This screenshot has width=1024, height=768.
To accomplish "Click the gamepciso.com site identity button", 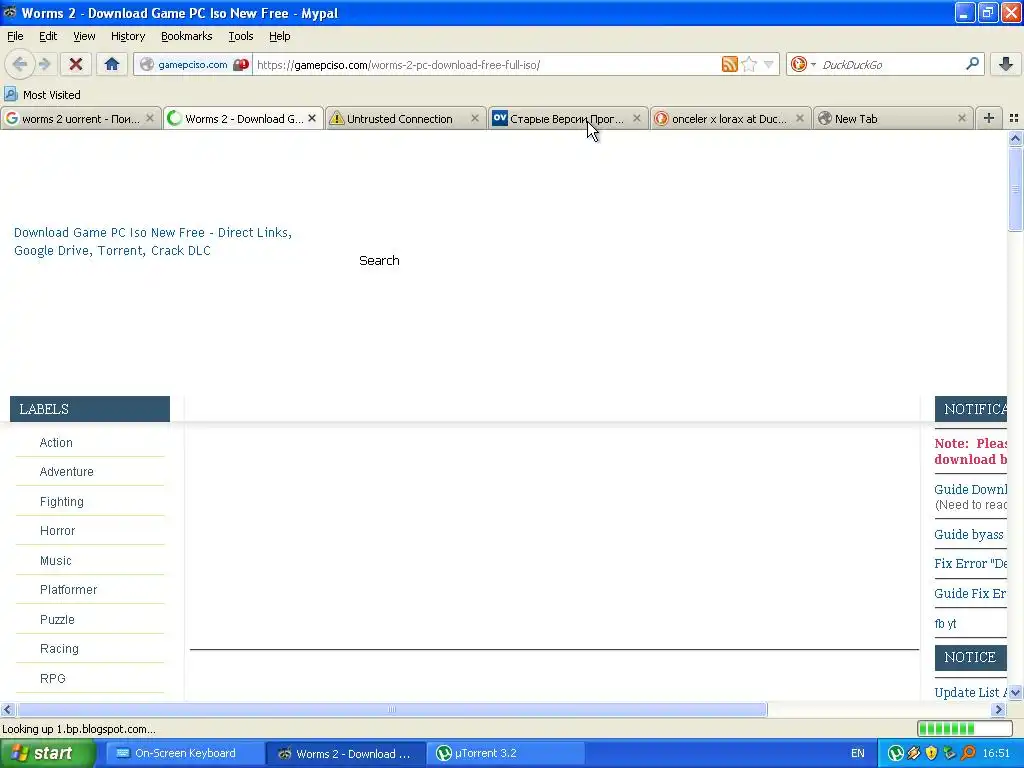I will point(193,64).
